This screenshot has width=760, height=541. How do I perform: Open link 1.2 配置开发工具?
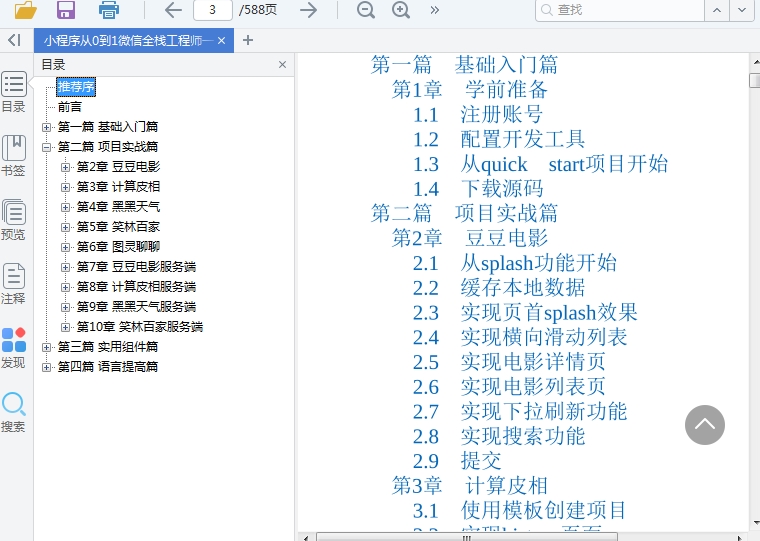(x=499, y=139)
